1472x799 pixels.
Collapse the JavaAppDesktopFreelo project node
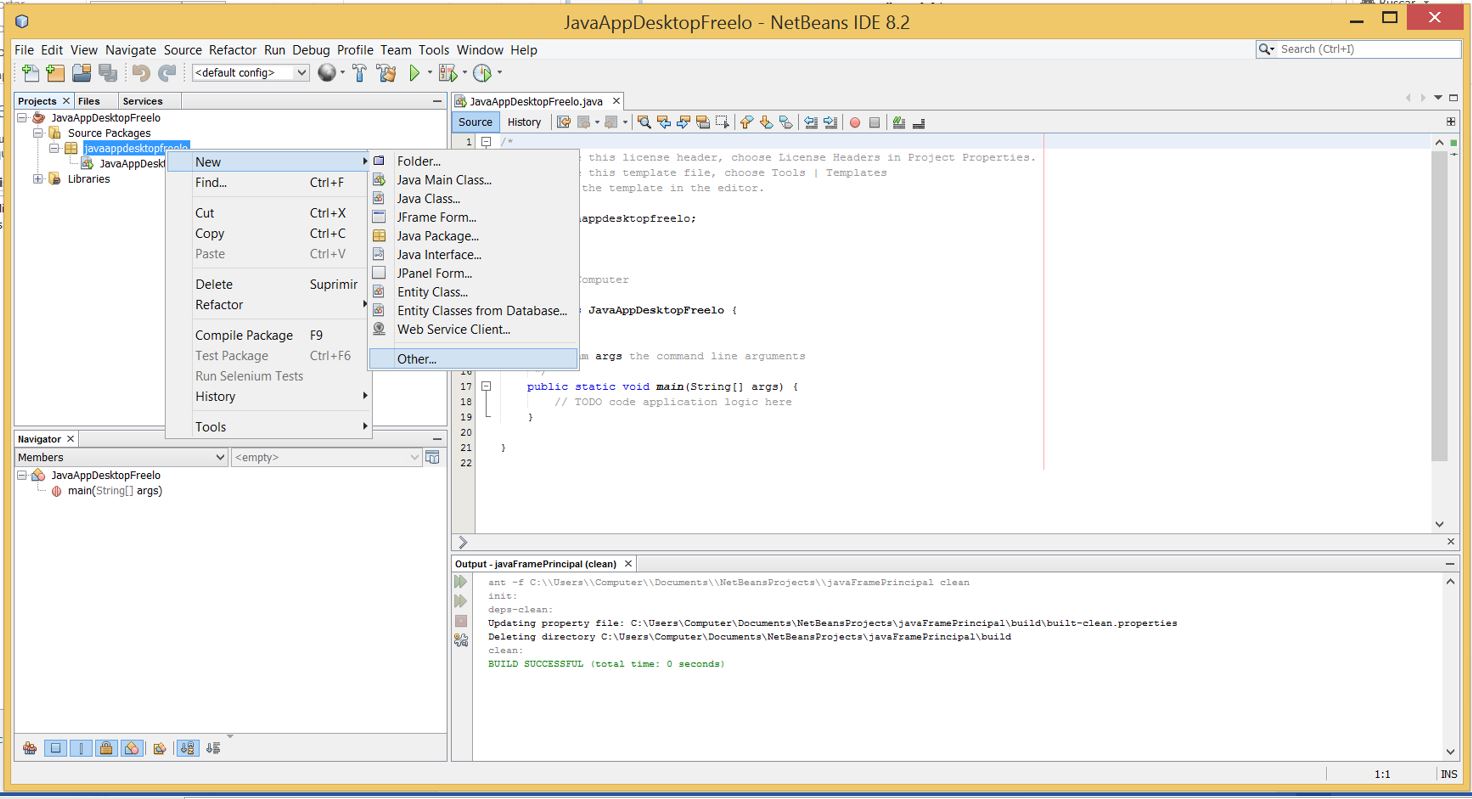22,118
